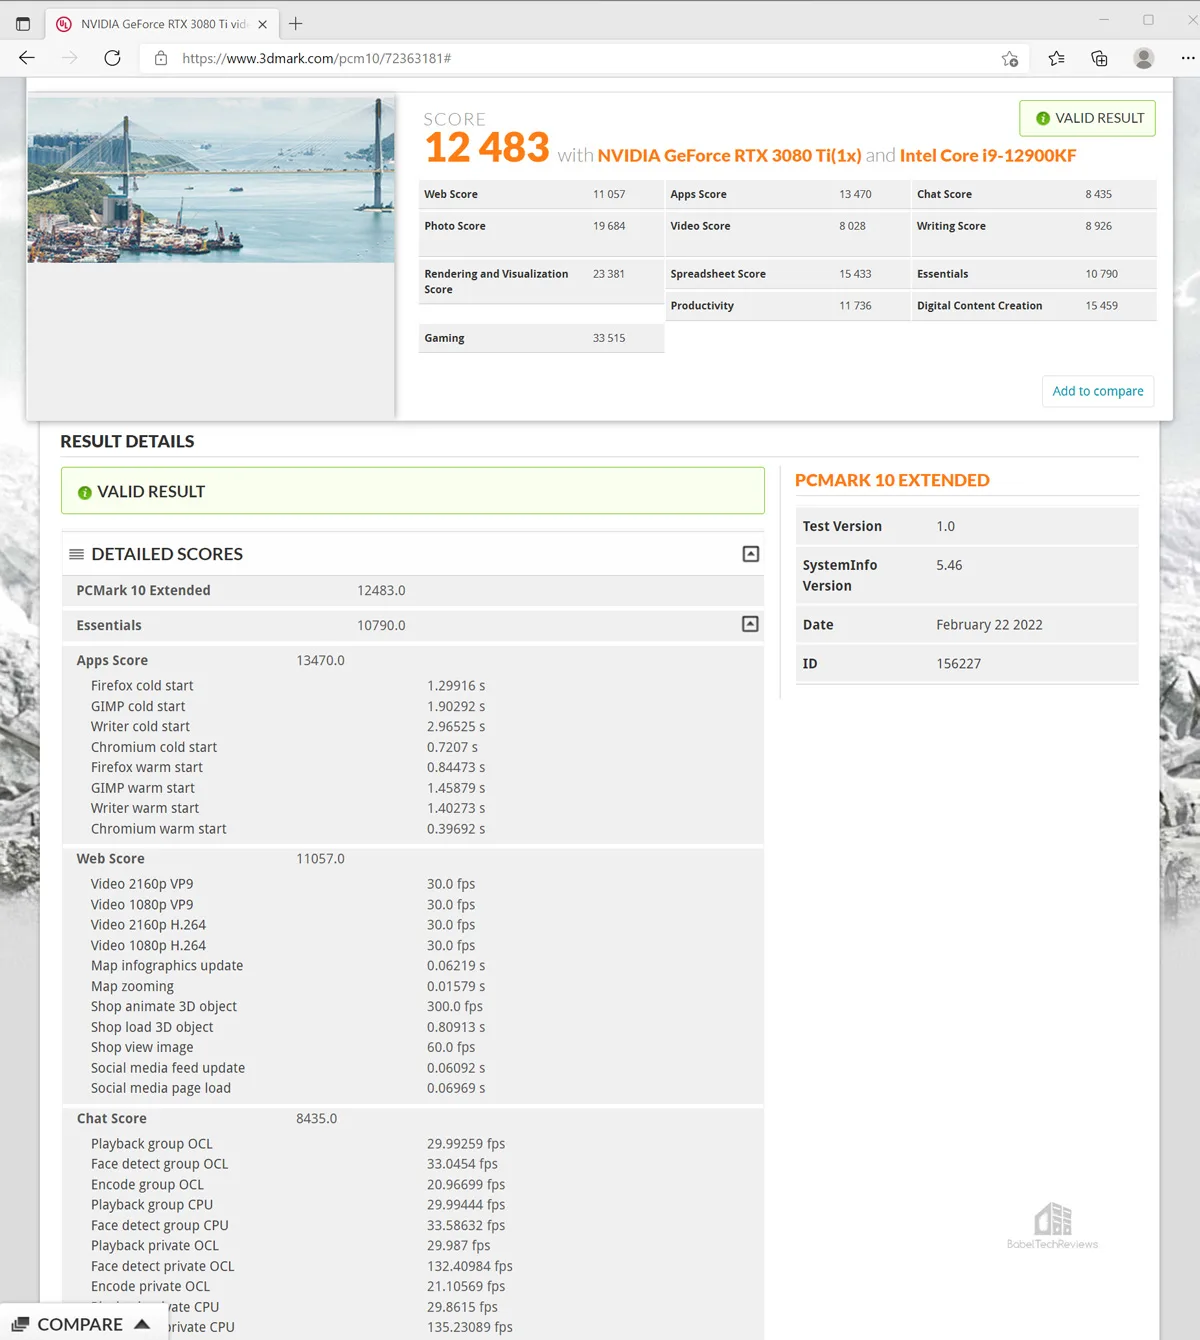Open the NVIDIA GeForce RTX 3080 Ti link
The image size is (1200, 1340).
pyautogui.click(x=729, y=155)
